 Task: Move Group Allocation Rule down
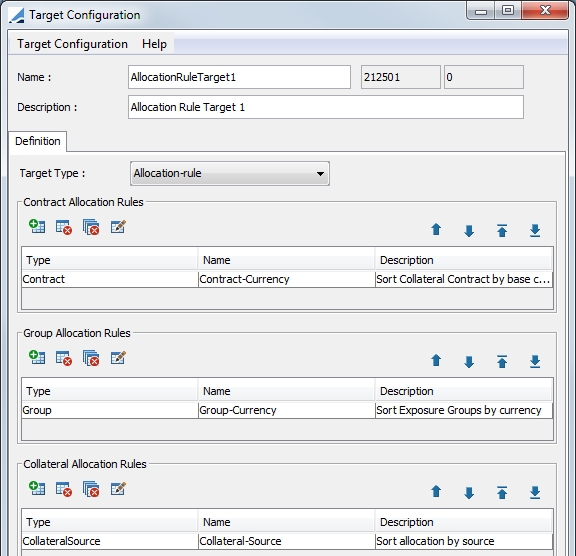[469, 362]
